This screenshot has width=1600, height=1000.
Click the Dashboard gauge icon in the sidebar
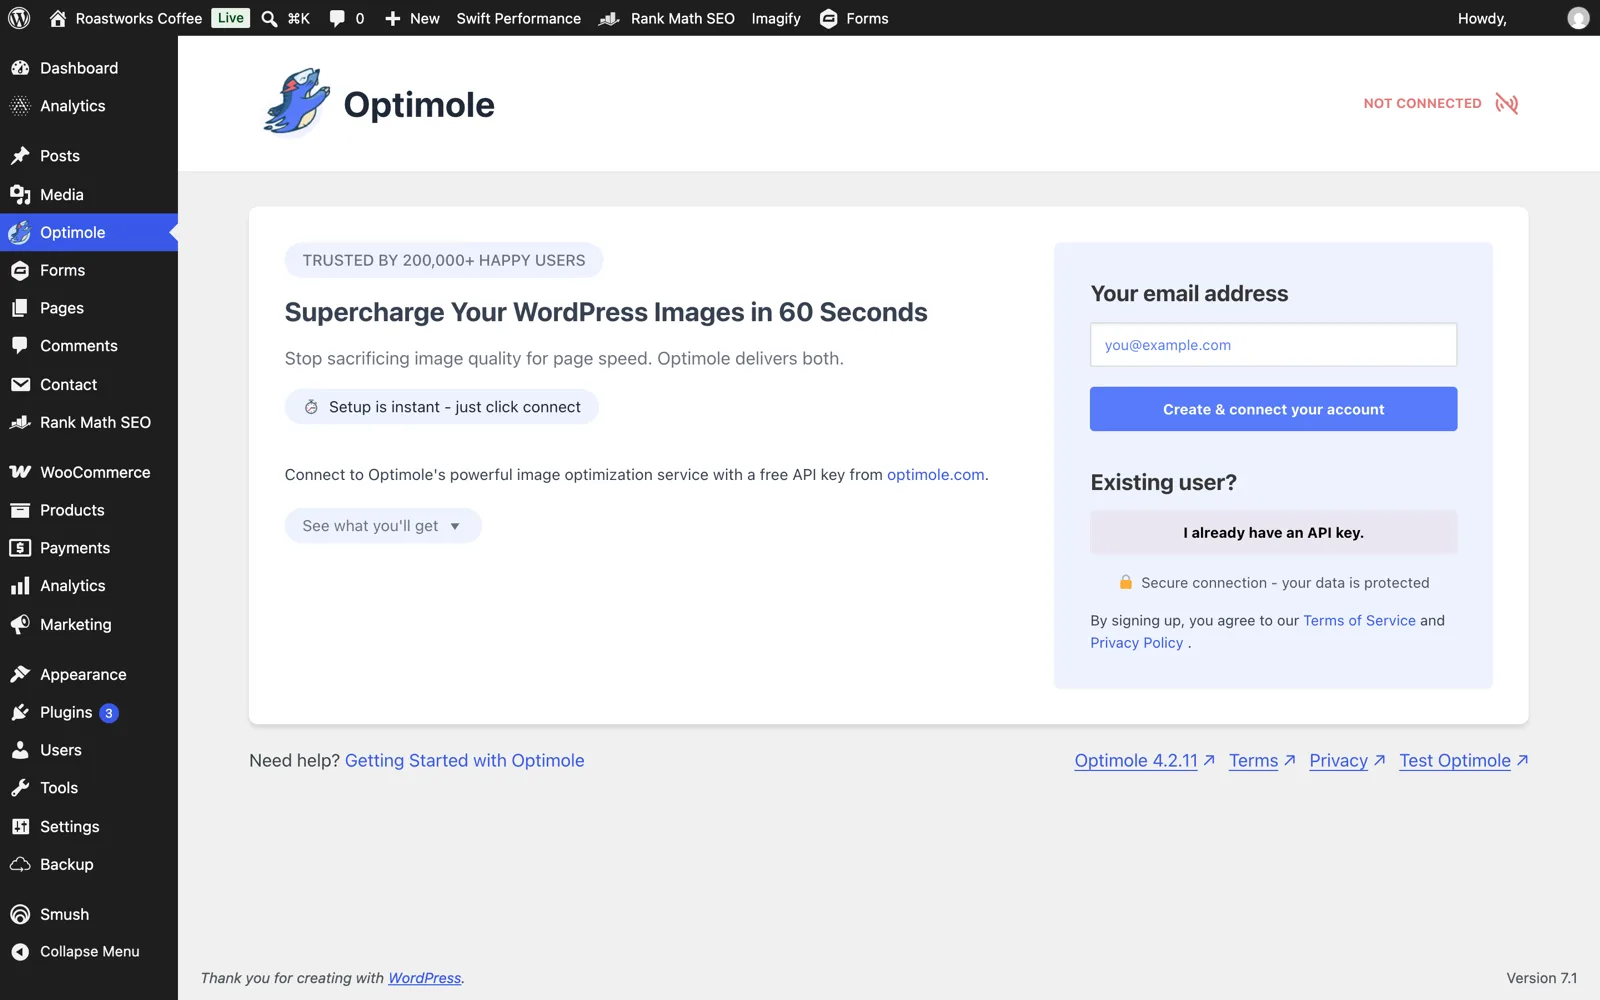20,68
